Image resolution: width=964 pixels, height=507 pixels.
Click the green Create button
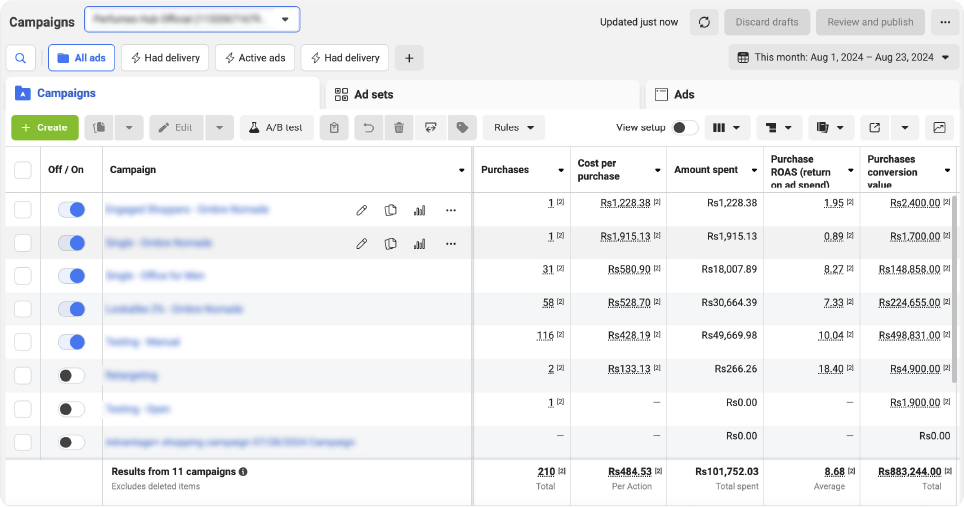44,128
